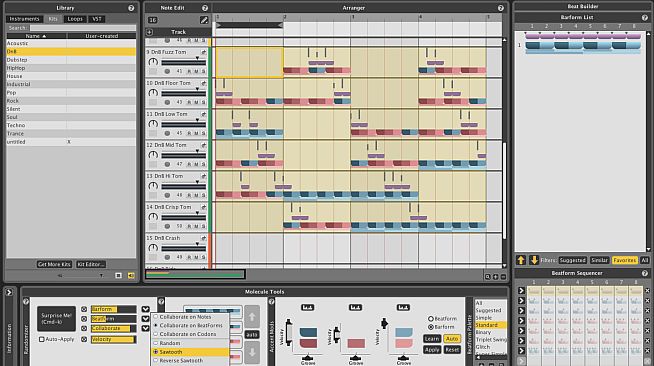
Task: Click the link icon on Dn8 Crash track
Action: (x=204, y=238)
